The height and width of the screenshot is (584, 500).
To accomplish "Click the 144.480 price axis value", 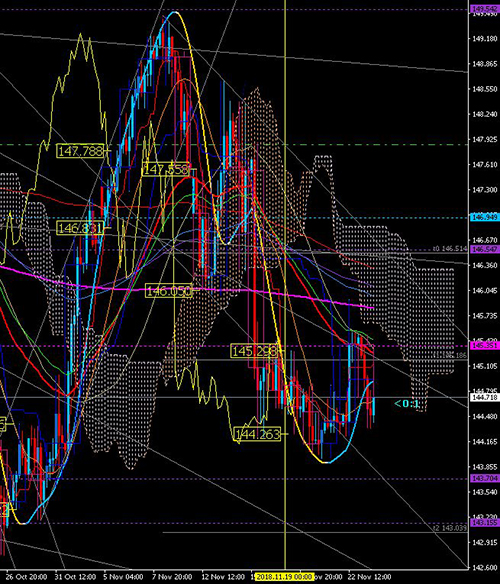I will tap(485, 416).
